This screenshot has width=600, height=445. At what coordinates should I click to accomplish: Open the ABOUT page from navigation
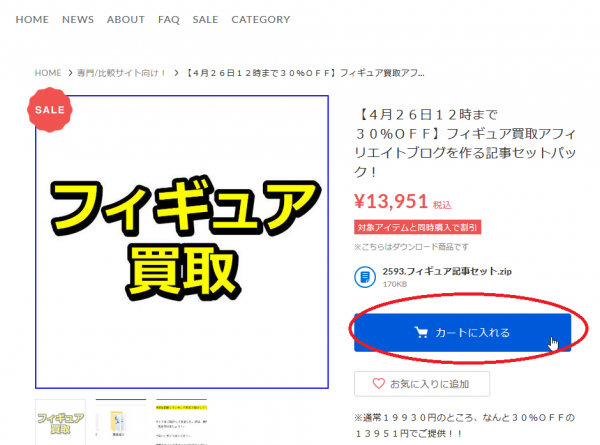[126, 19]
